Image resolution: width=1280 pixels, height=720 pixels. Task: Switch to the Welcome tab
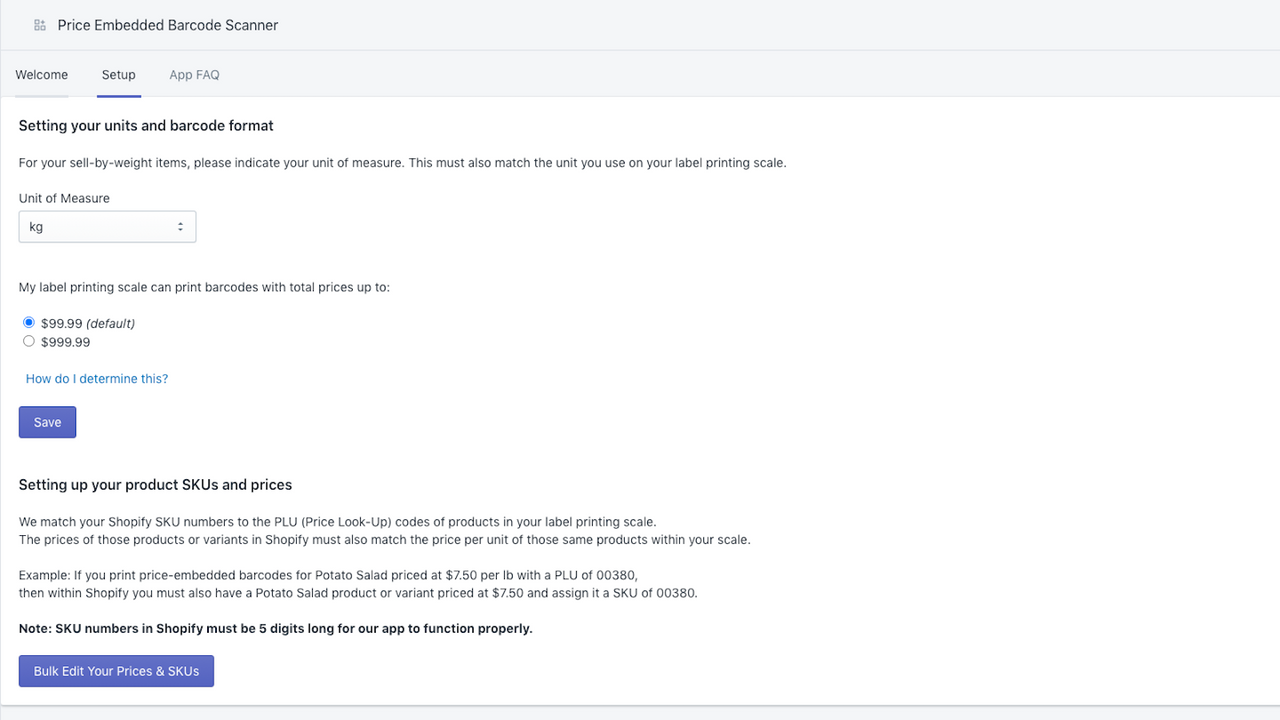coord(41,74)
